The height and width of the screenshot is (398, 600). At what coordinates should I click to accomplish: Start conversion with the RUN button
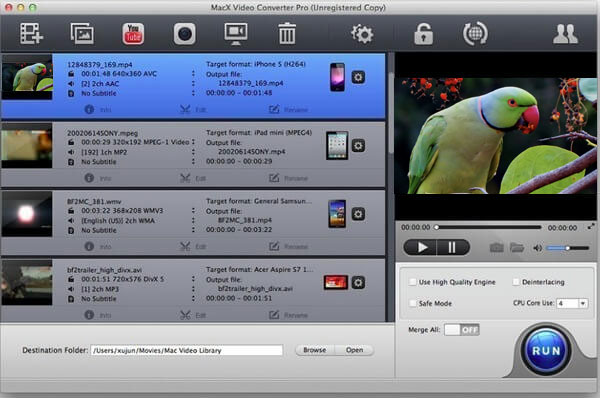546,351
